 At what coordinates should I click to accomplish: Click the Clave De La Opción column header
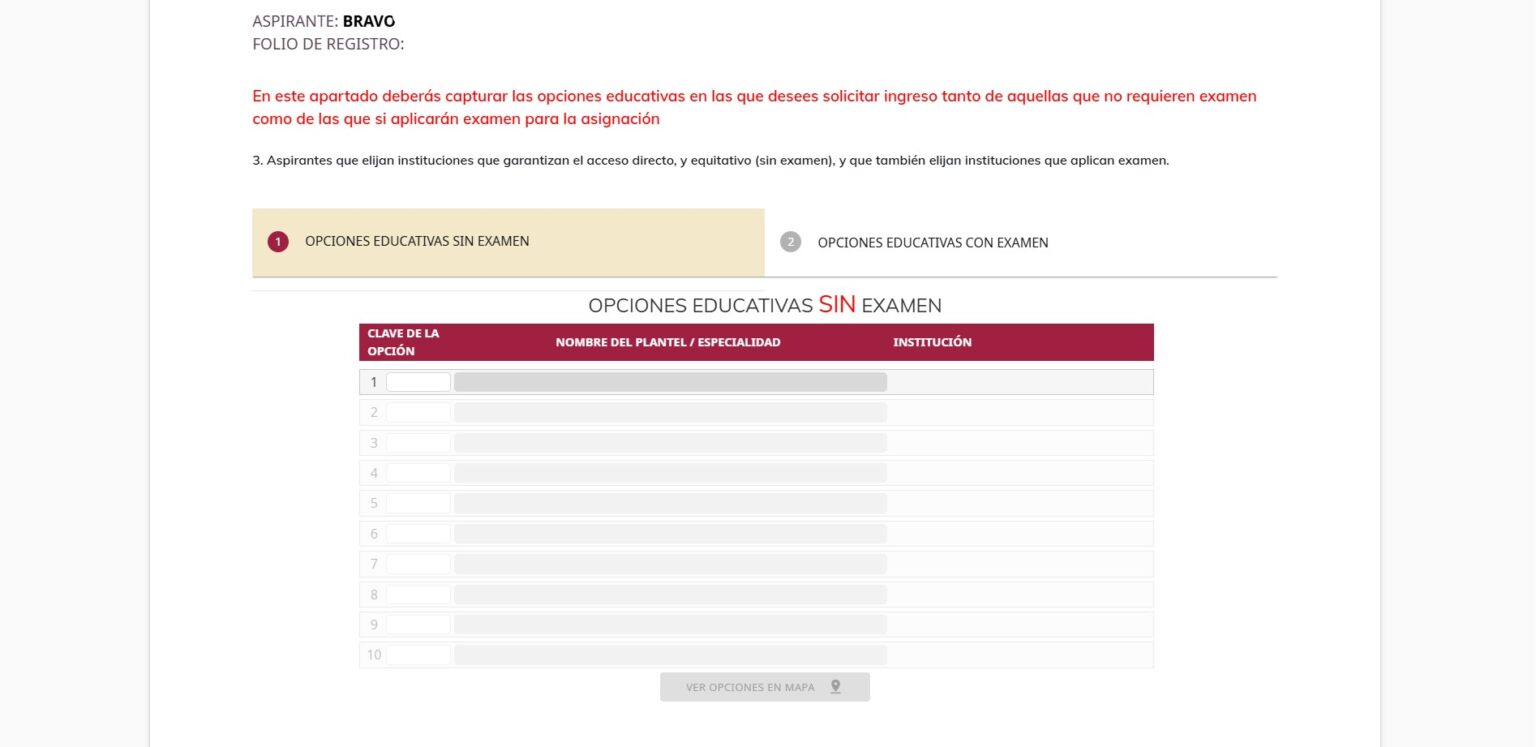[404, 341]
